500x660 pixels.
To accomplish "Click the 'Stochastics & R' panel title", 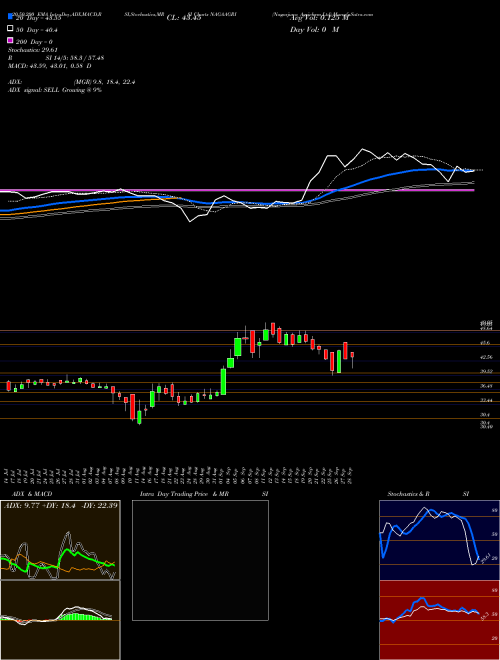I will tap(408, 494).
